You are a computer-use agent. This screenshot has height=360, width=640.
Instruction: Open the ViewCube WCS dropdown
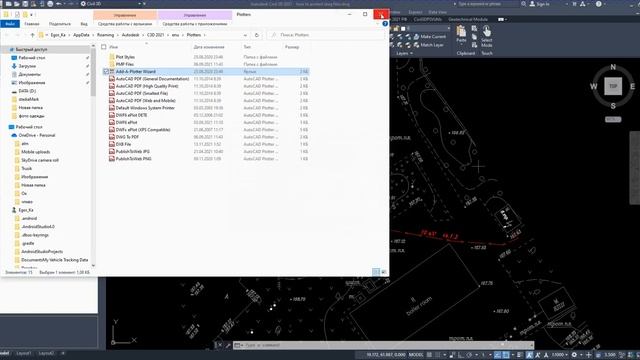[x=613, y=120]
